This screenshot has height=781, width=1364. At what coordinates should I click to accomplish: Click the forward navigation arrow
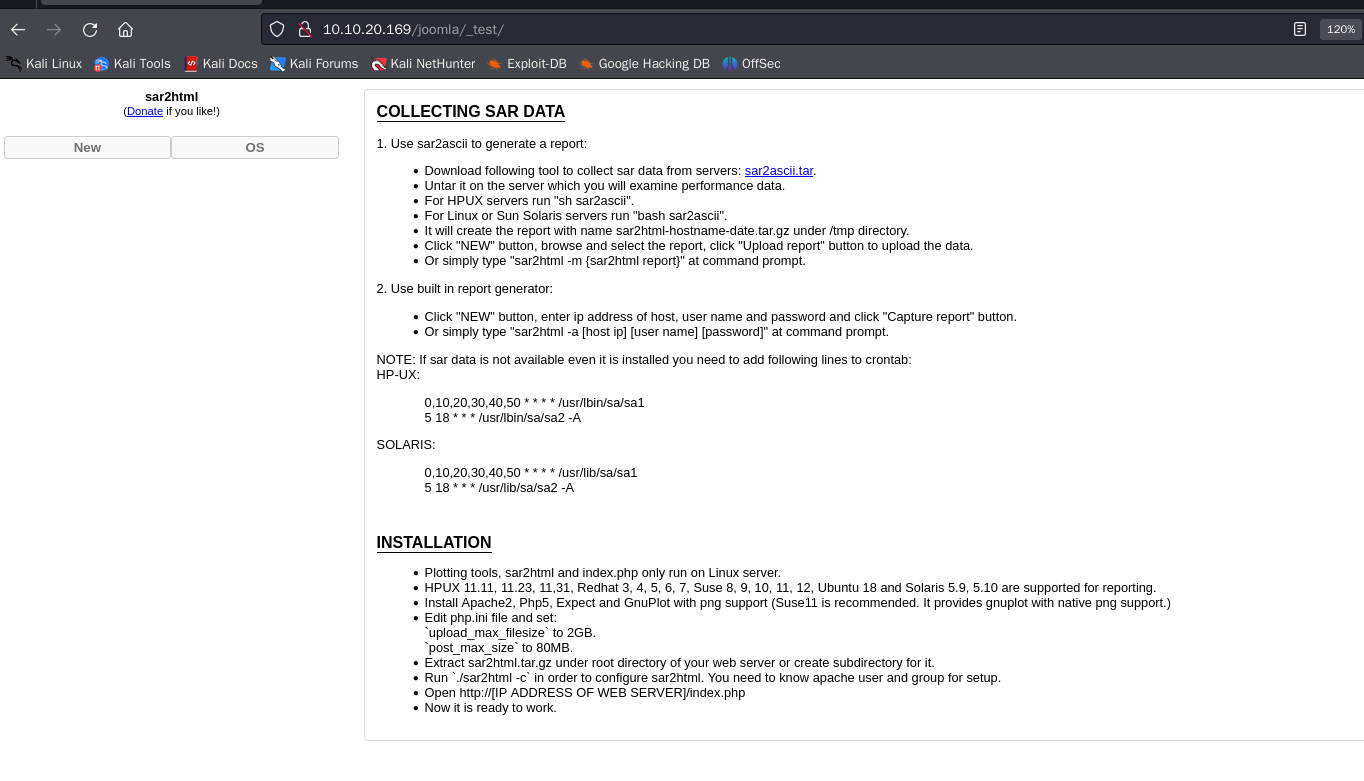[54, 29]
